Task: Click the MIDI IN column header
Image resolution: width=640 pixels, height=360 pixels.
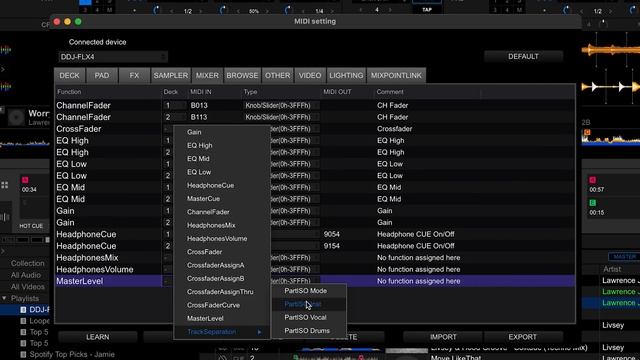Action: tap(200, 92)
